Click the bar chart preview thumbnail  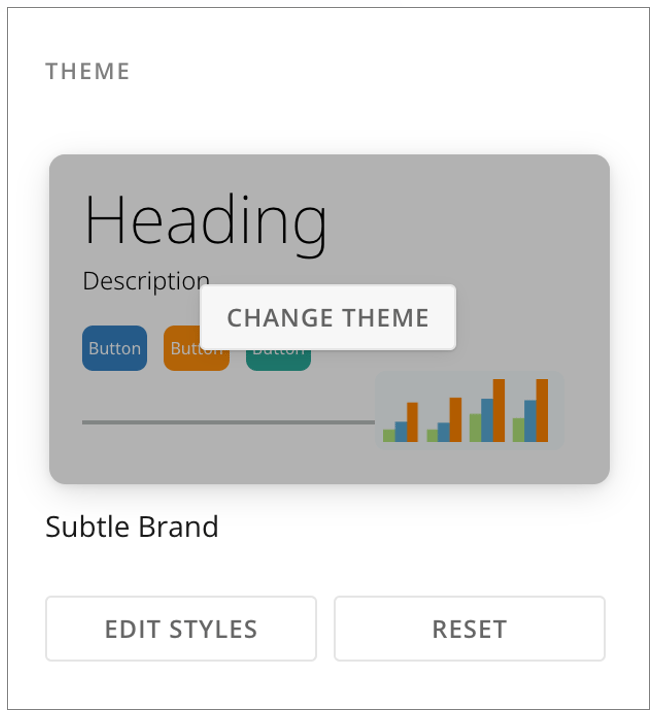[469, 410]
